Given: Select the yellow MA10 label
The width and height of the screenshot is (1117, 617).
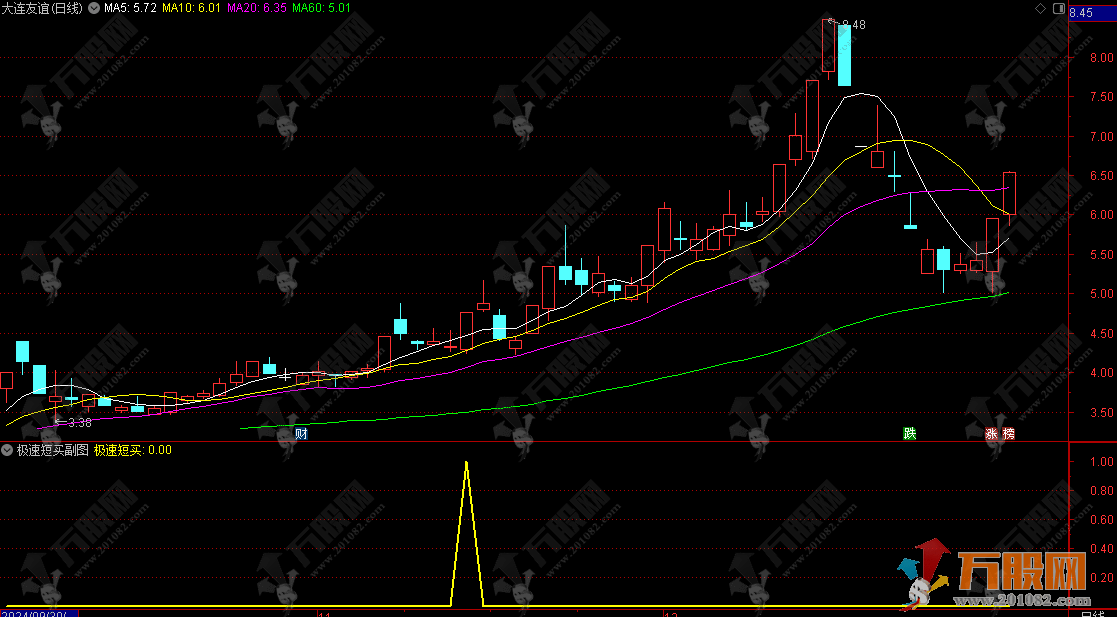Looking at the screenshot, I should 191,8.
